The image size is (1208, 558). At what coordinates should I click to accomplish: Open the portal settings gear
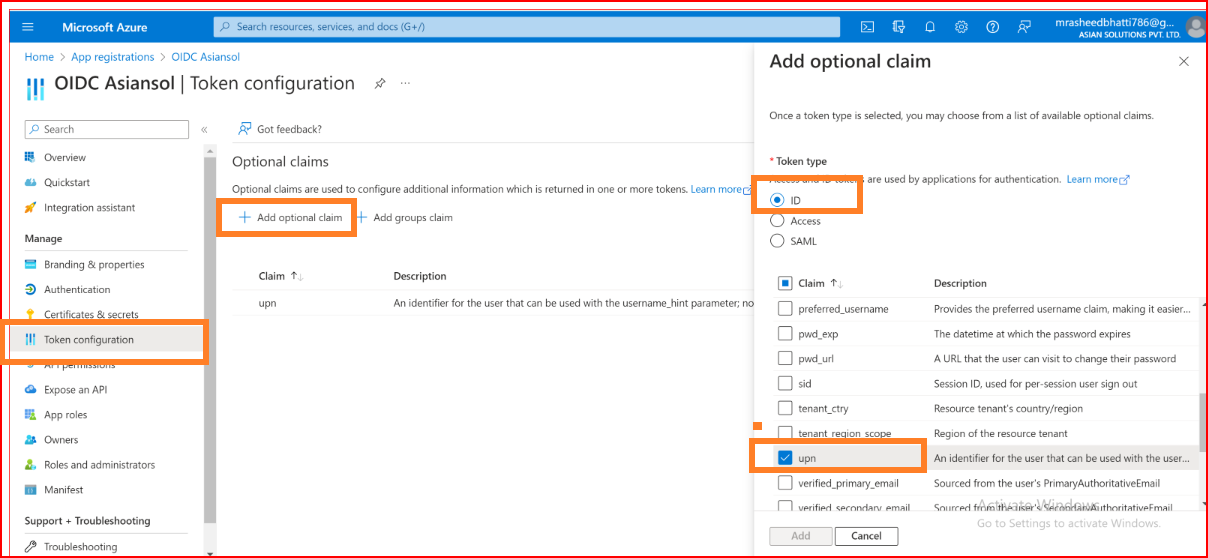pyautogui.click(x=961, y=27)
